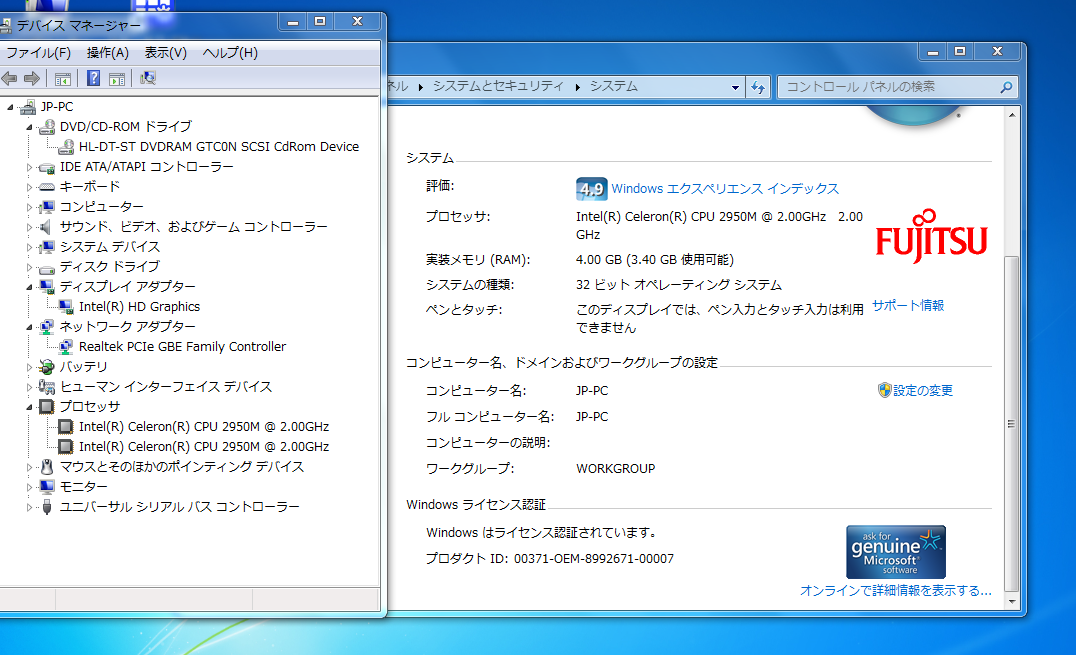Click the refresh button beside address bar
1076x655 pixels.
point(758,87)
